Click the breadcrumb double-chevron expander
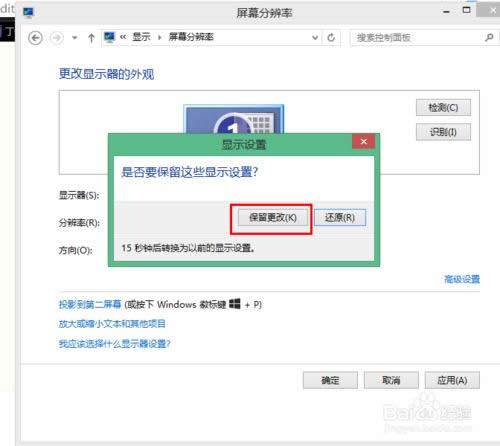This screenshot has width=500, height=446. [123, 37]
